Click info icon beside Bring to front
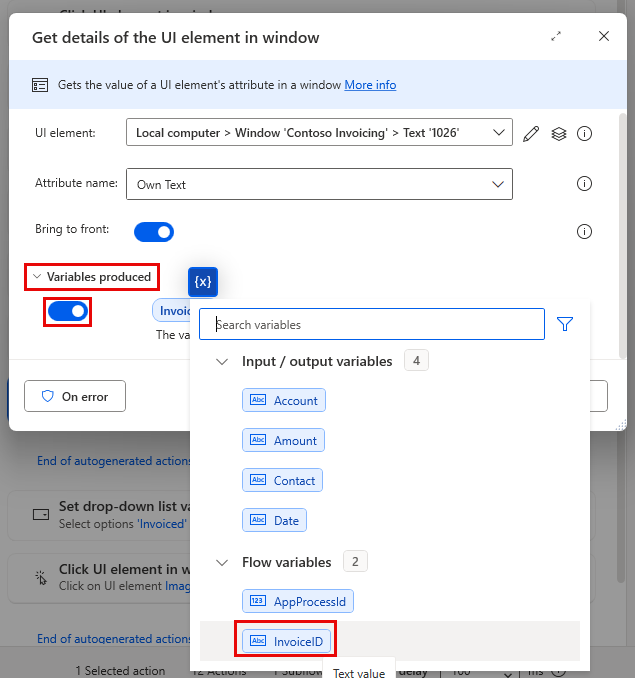 (x=584, y=231)
